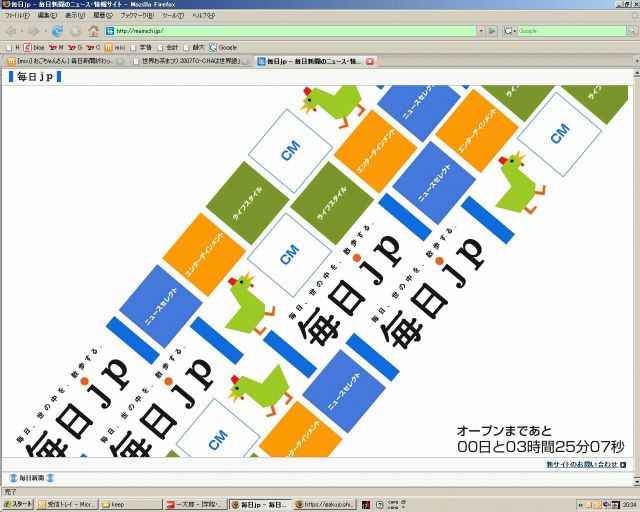Close the [mixi] tab with its close button

tap(120, 61)
